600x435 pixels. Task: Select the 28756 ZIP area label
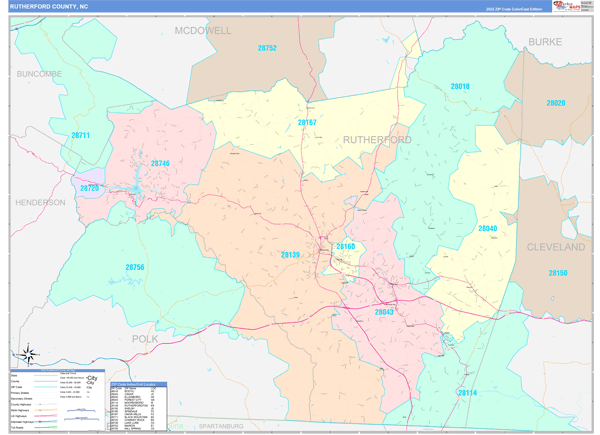135,267
